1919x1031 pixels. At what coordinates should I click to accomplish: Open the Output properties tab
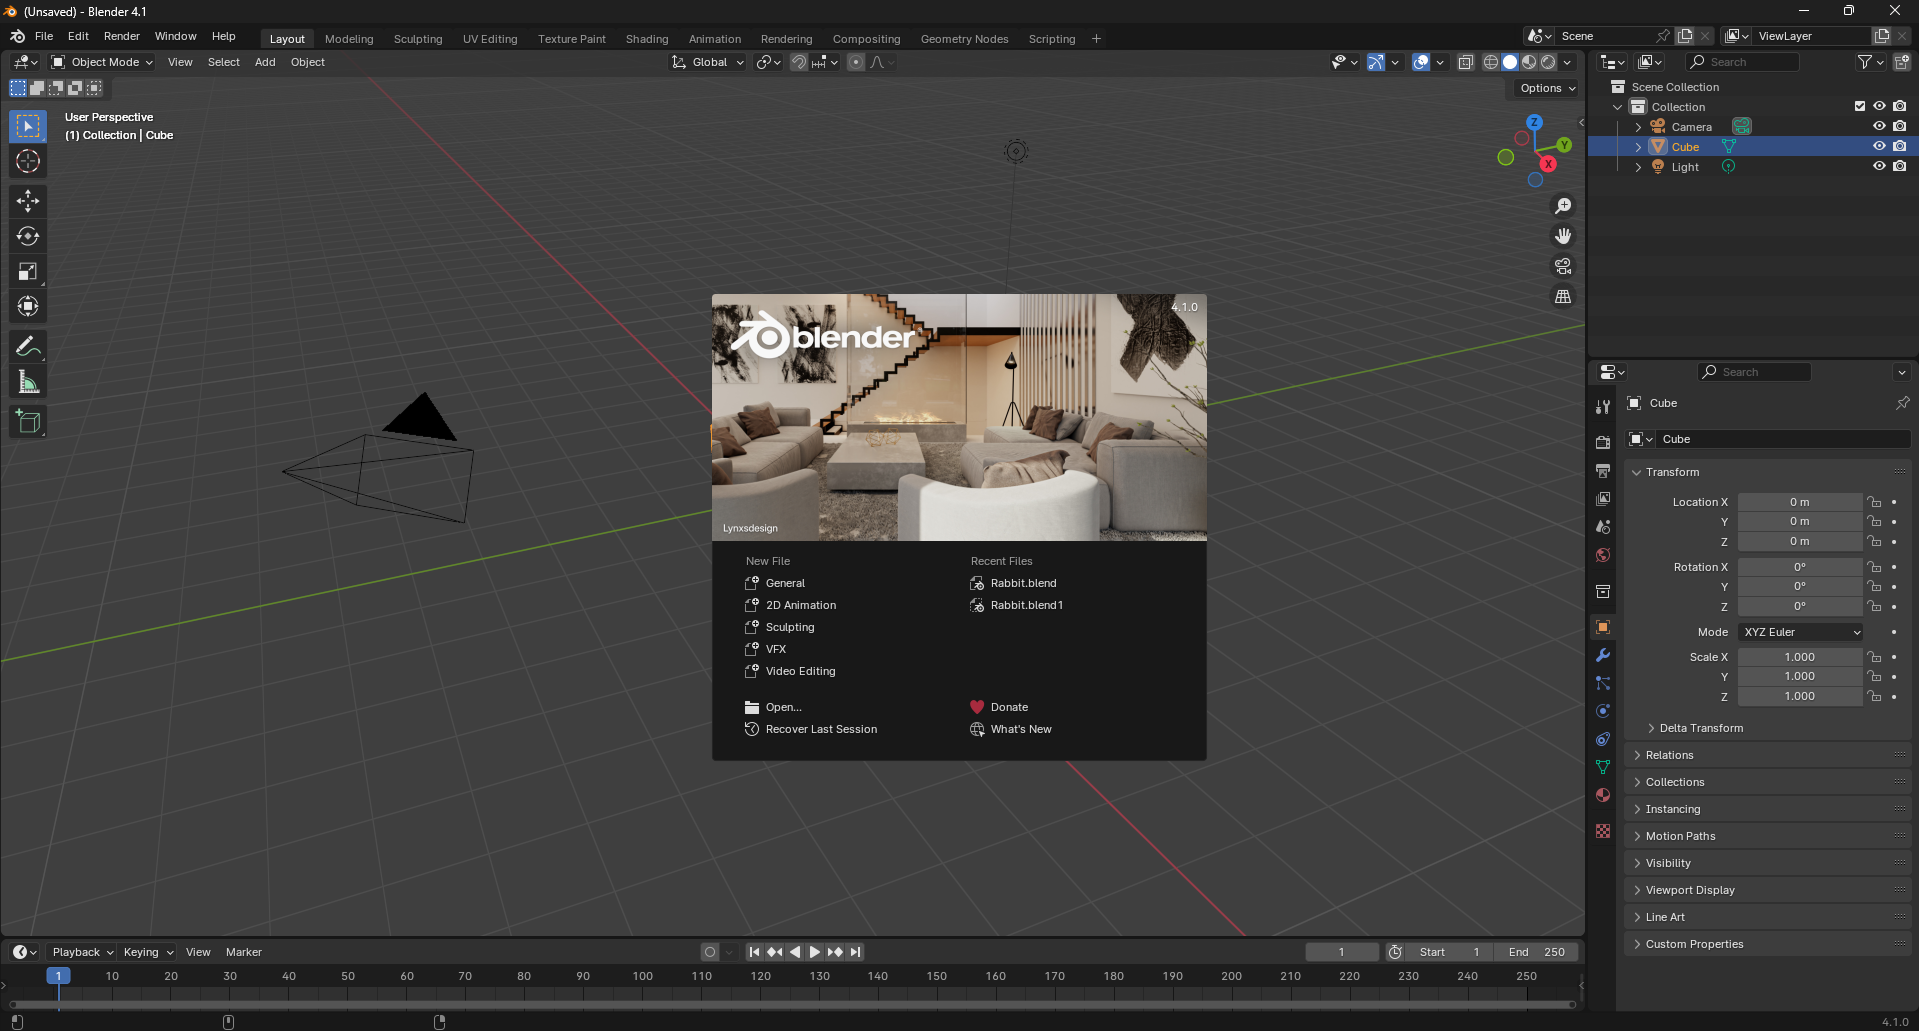[1603, 470]
